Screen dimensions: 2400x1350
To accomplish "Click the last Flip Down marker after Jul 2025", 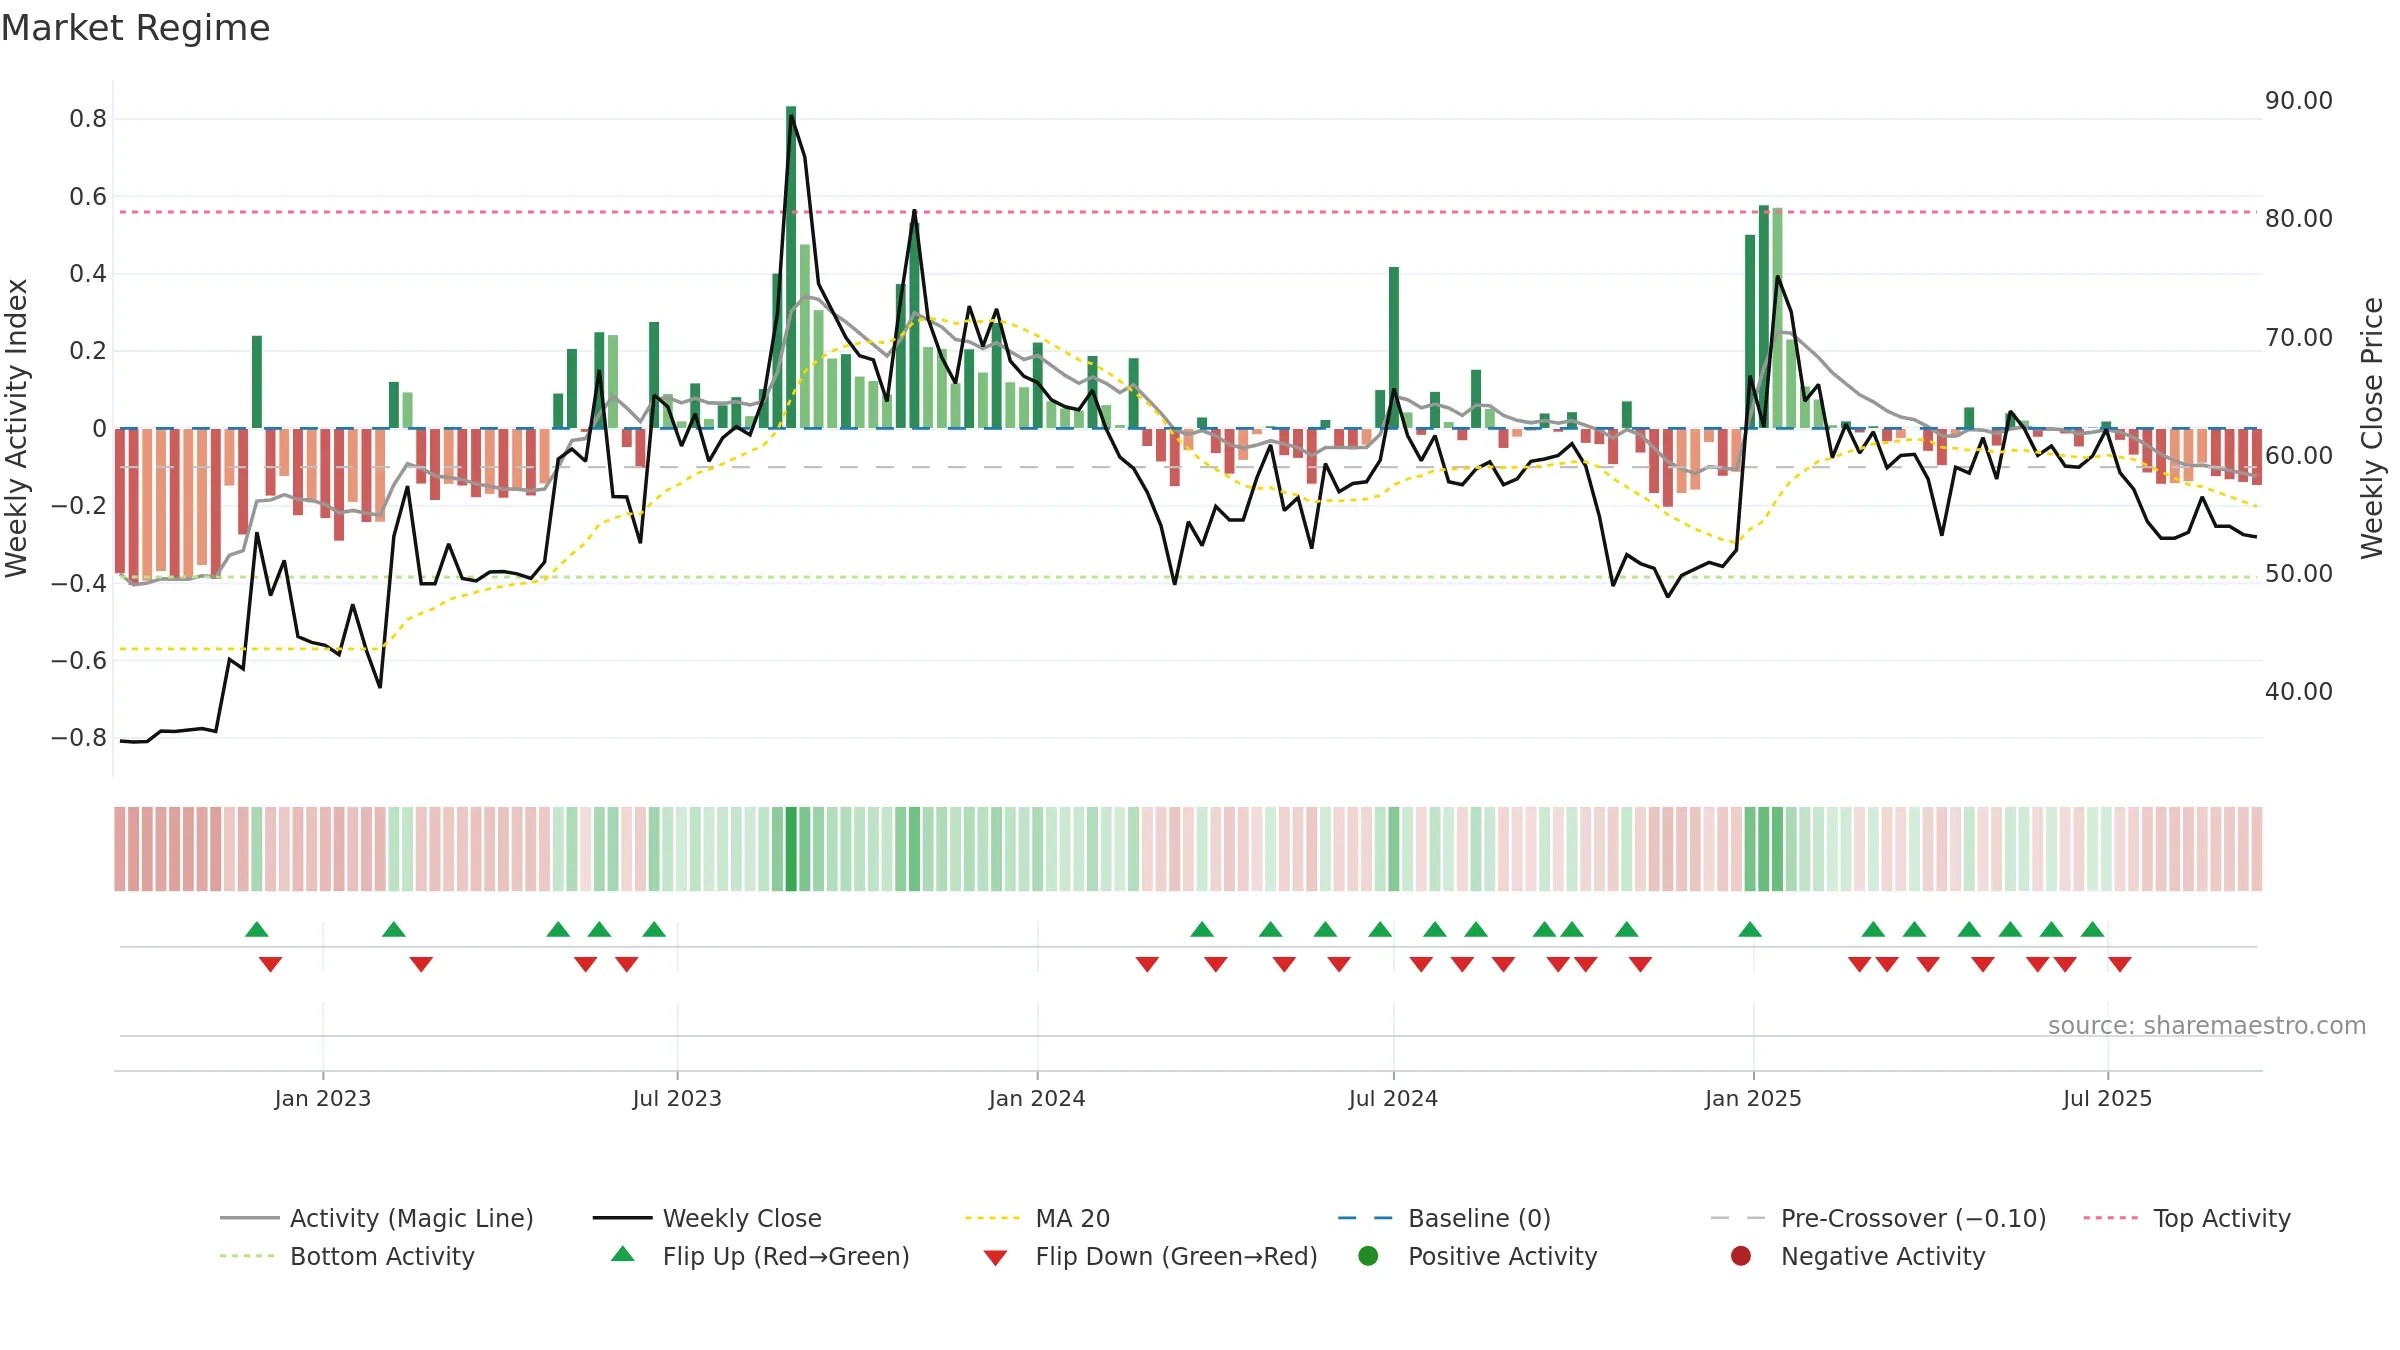I will coord(2120,964).
